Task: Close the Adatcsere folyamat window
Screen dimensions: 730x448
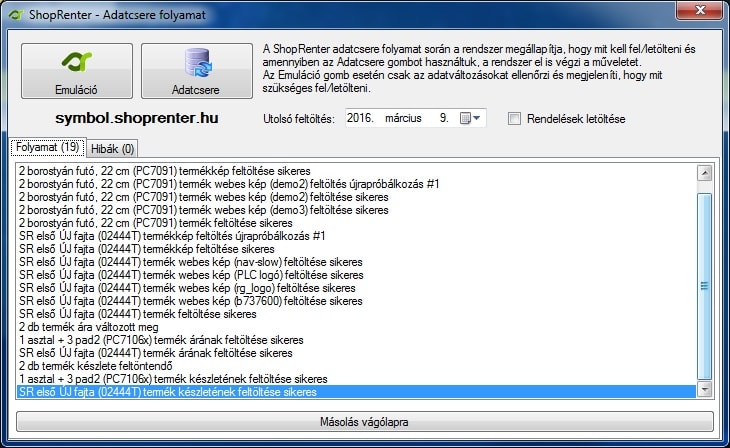Action: point(700,10)
